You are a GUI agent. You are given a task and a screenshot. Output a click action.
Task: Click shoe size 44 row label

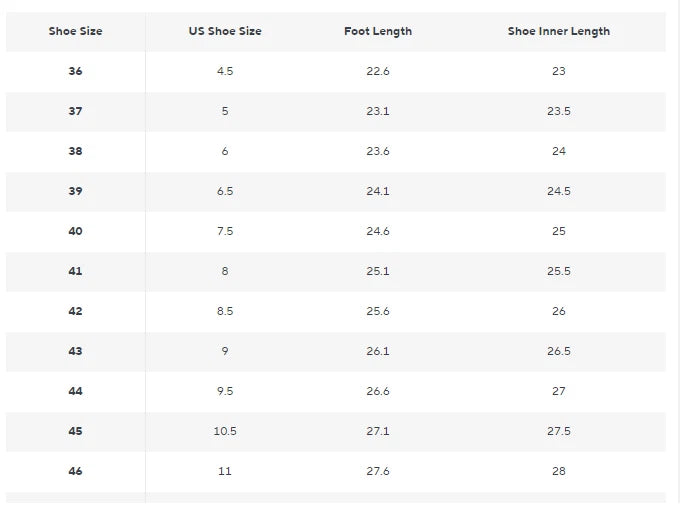[75, 391]
